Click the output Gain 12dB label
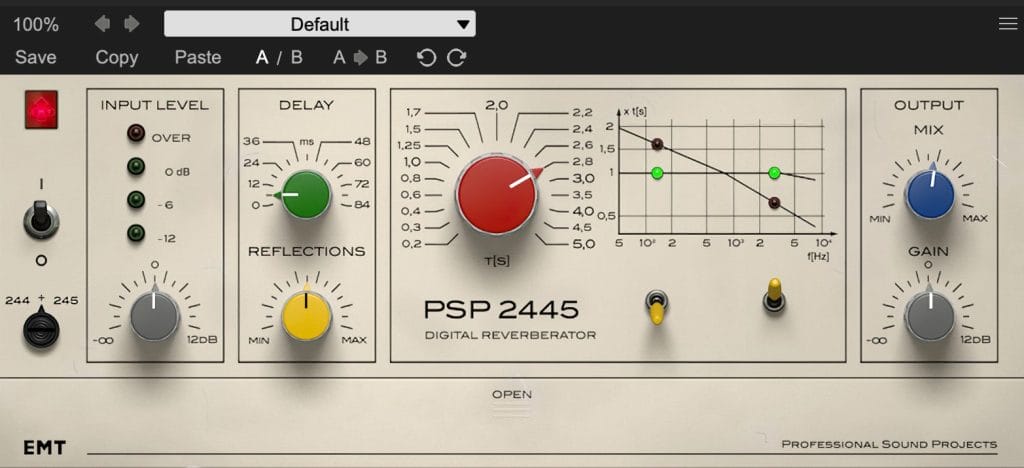Screen dimensions: 1024x468 pyautogui.click(x=976, y=340)
